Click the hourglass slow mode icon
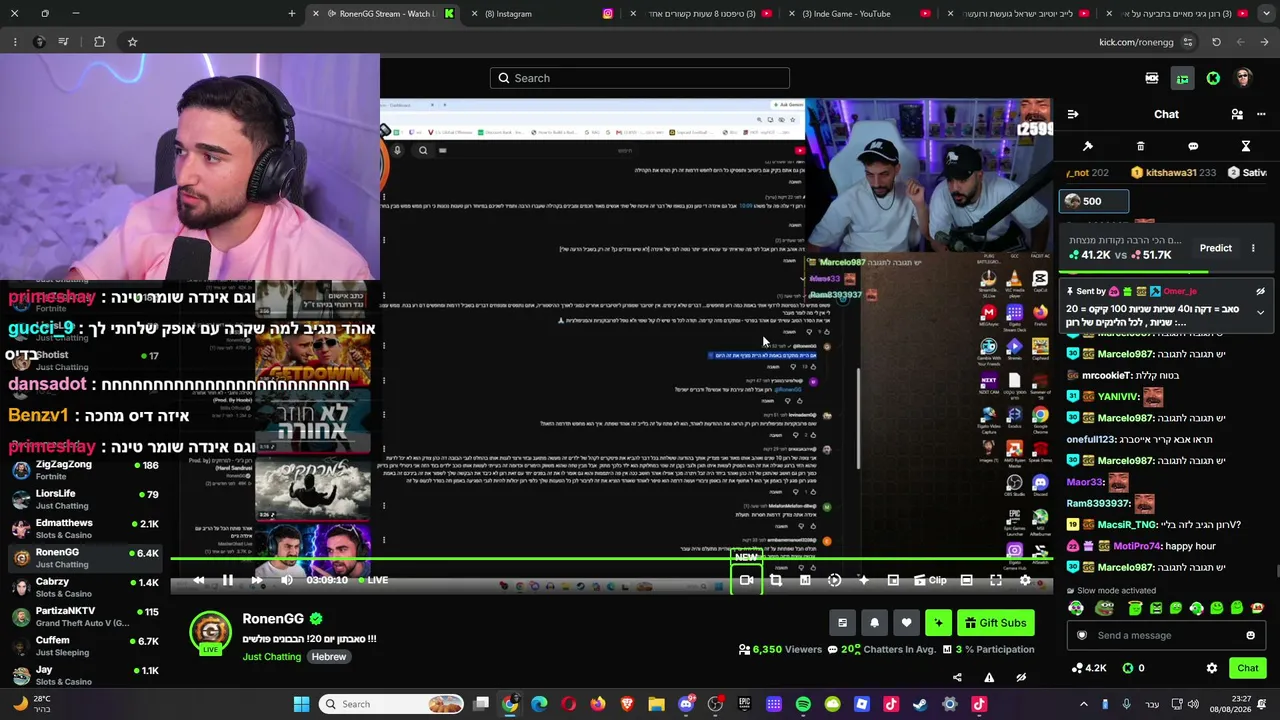 click(x=1246, y=146)
